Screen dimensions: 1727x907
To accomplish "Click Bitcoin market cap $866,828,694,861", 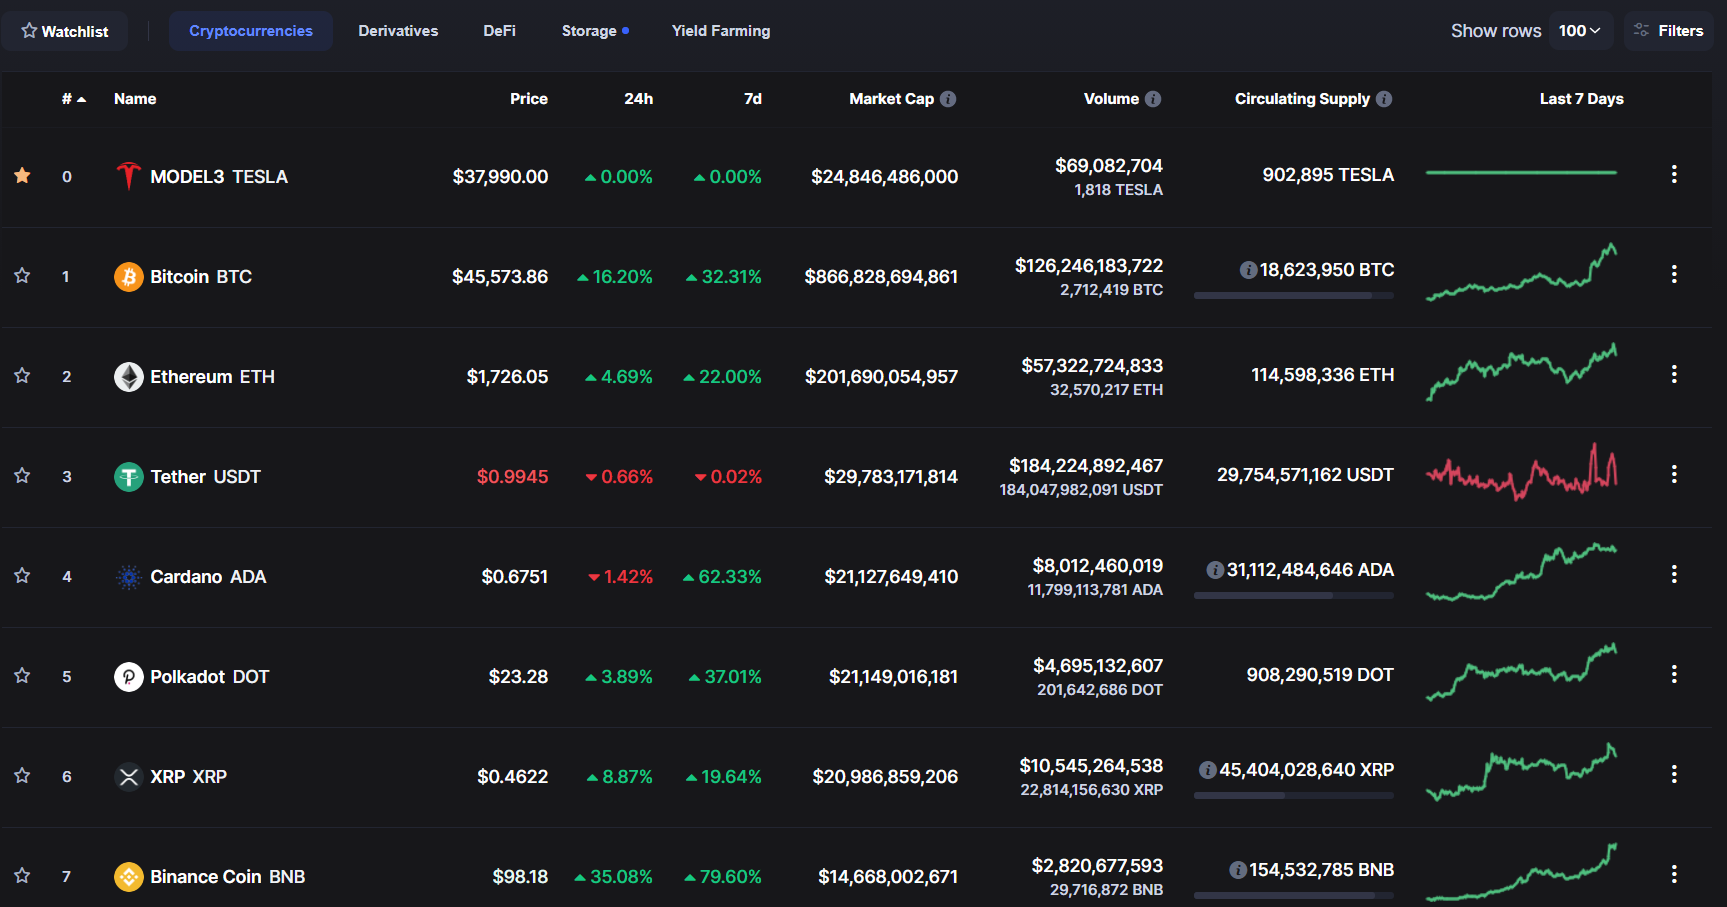I will pyautogui.click(x=881, y=276).
